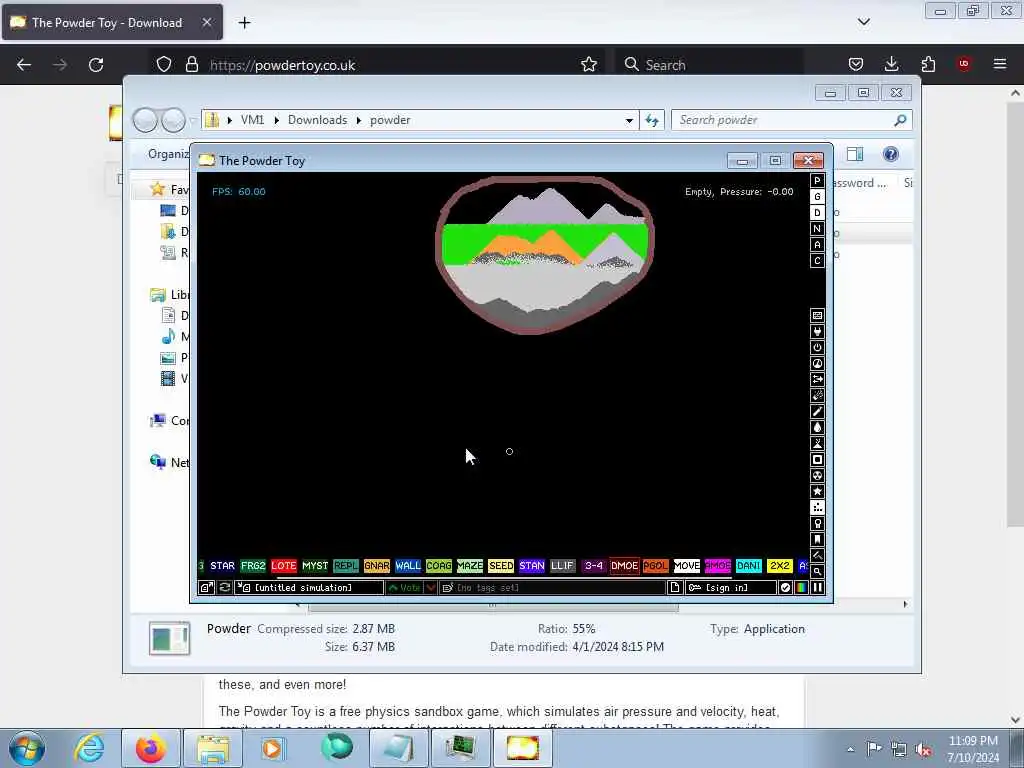1024x768 pixels.
Task: Open the Liquids category droplet icon
Action: (817, 428)
